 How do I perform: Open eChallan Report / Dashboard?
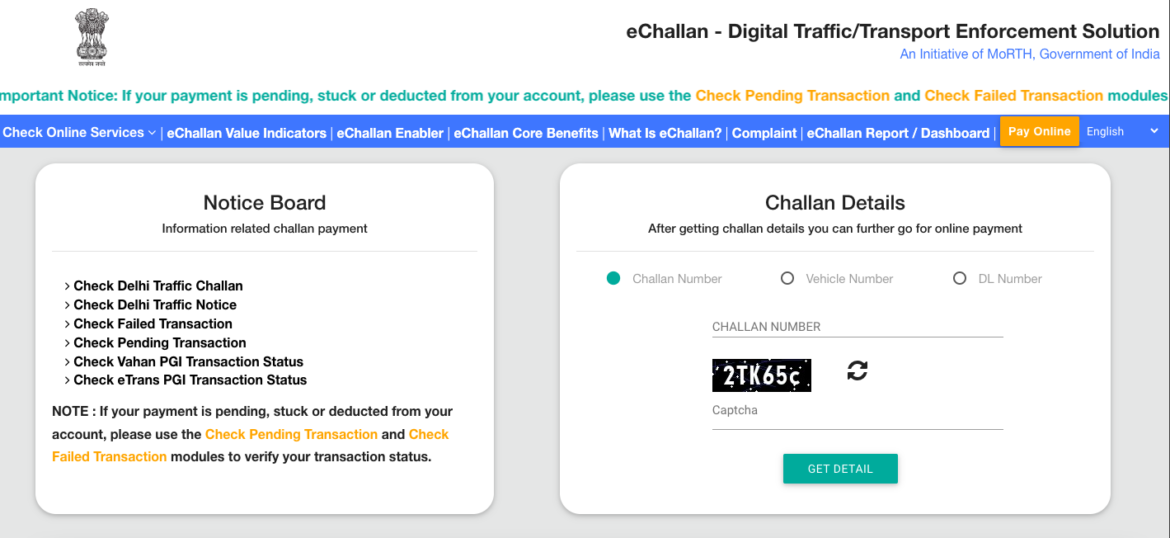coord(897,132)
